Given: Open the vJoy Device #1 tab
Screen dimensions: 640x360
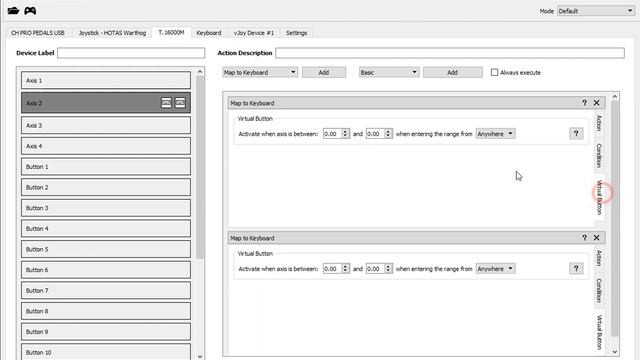Looking at the screenshot, I should pyautogui.click(x=253, y=33).
